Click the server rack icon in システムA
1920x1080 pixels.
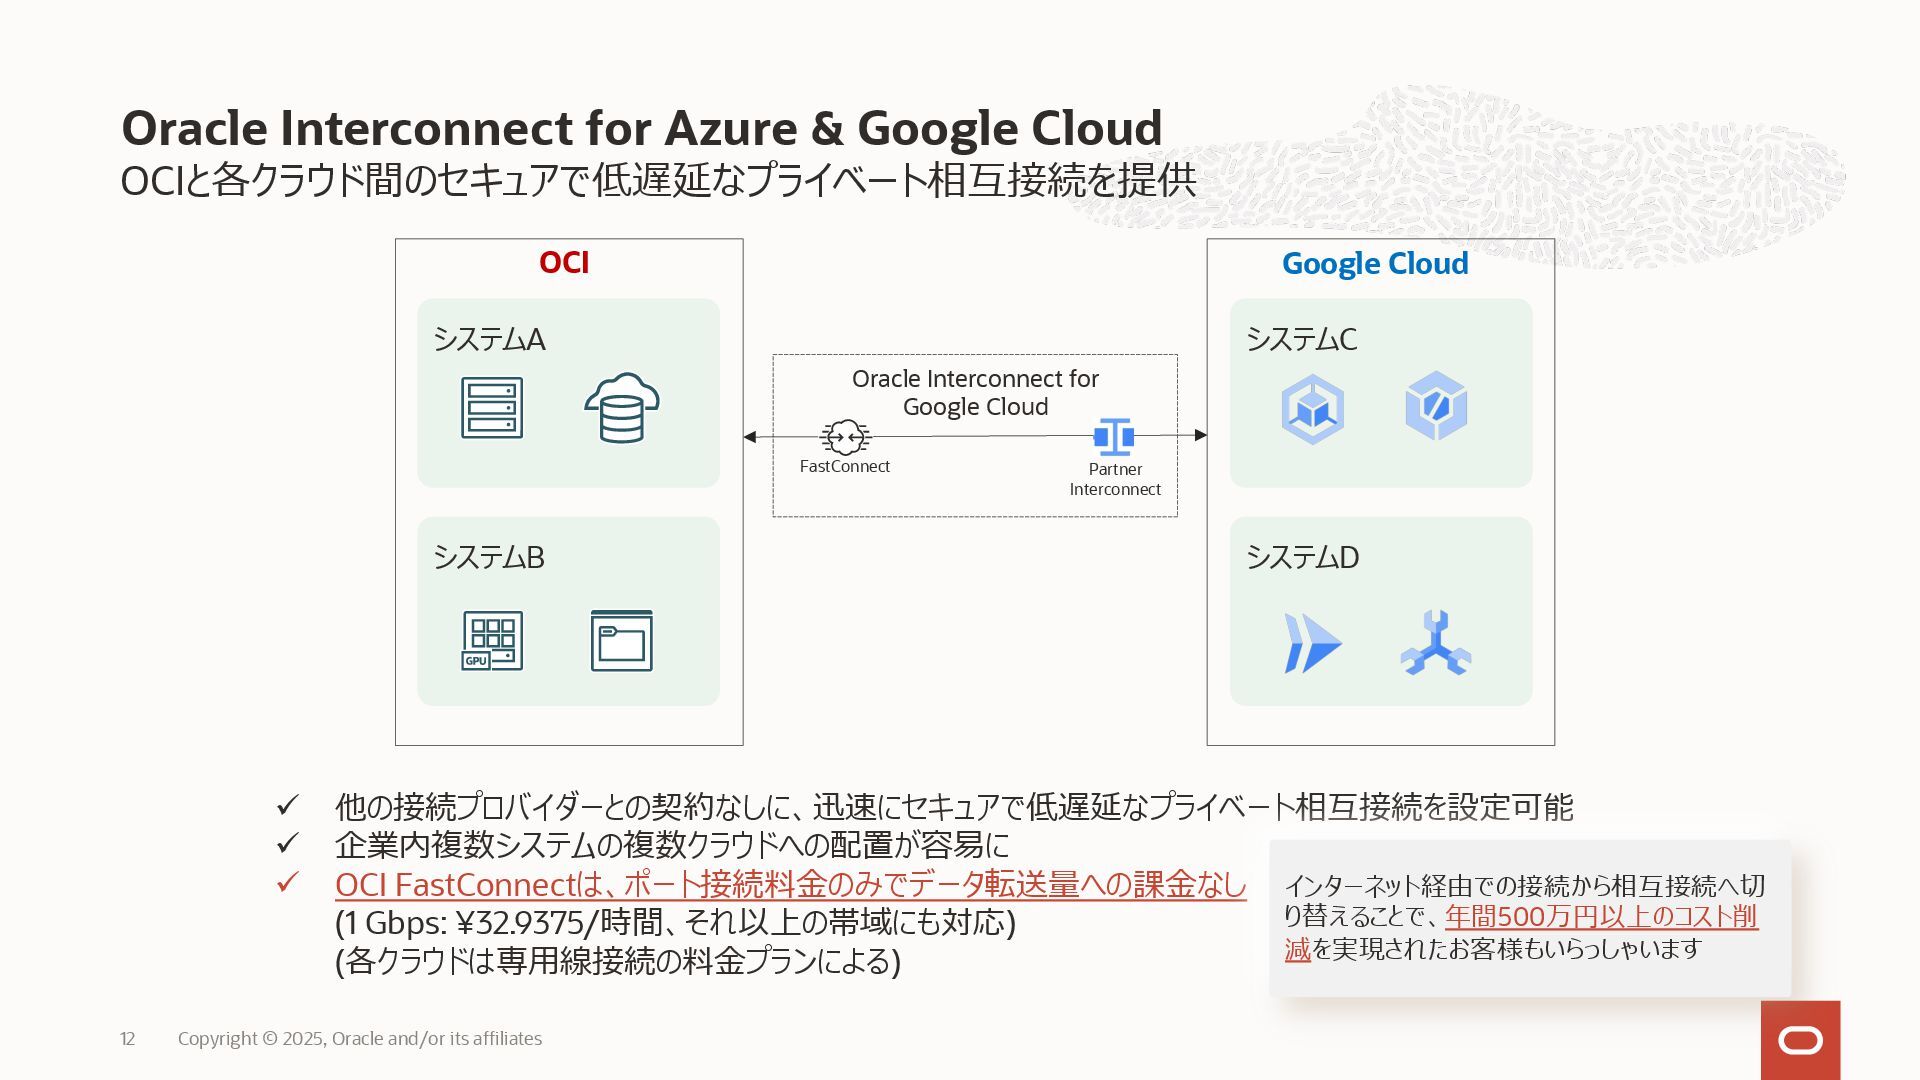491,408
